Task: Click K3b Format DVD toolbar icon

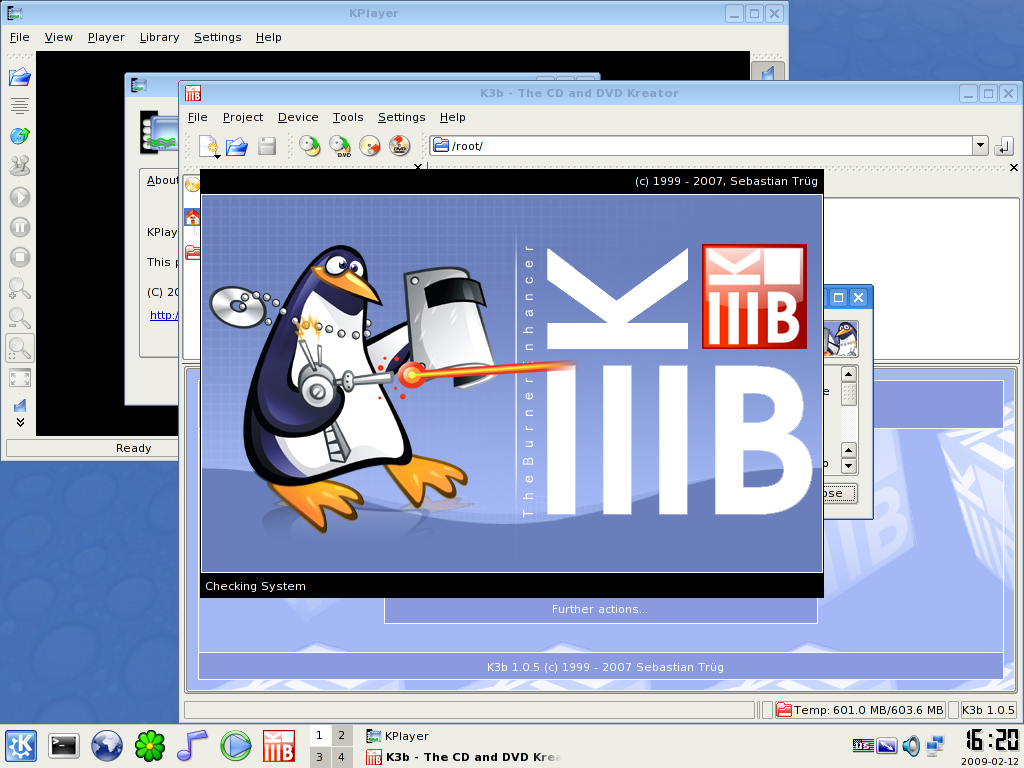Action: [x=400, y=146]
